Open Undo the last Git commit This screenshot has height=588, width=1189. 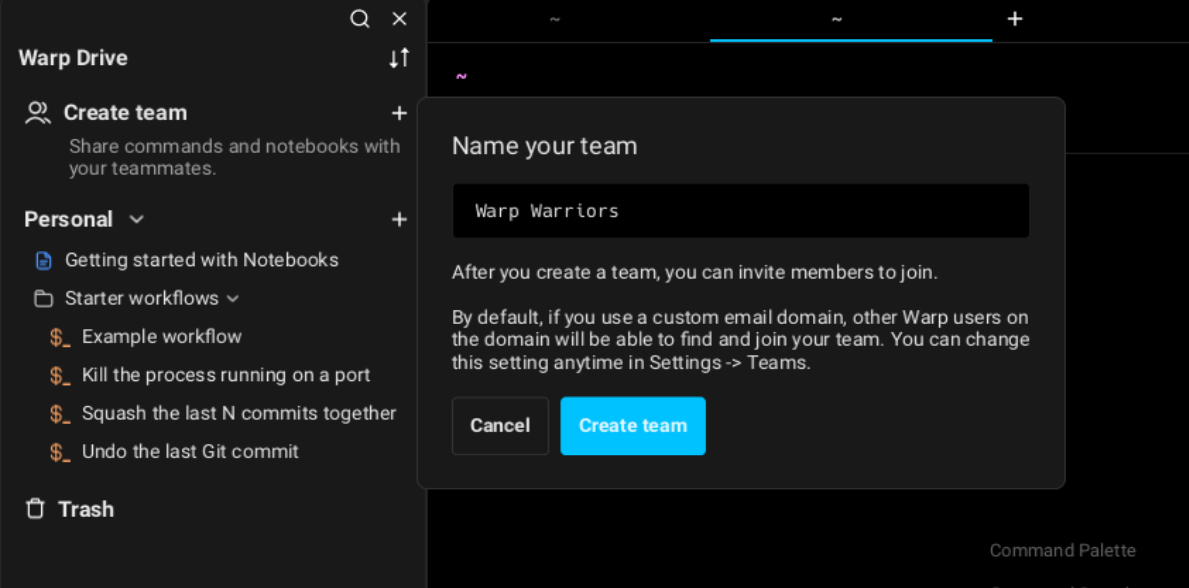190,451
